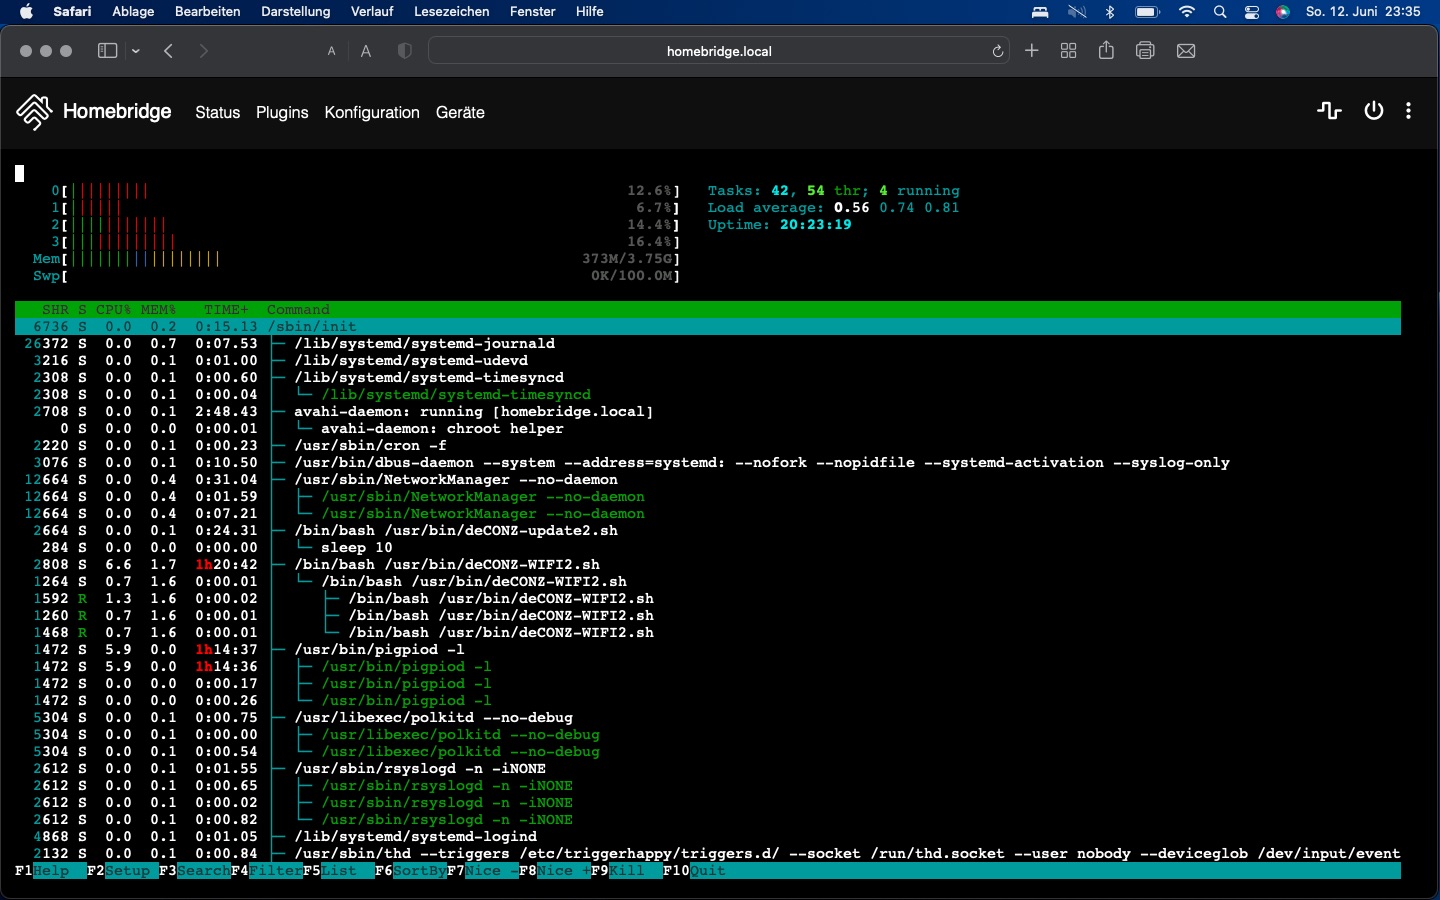Click the privacy shield icon

pyautogui.click(x=404, y=51)
